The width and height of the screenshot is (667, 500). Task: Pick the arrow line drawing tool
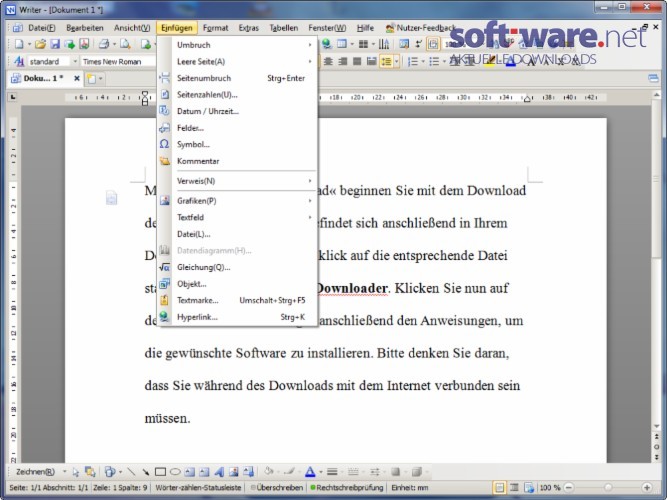point(145,471)
